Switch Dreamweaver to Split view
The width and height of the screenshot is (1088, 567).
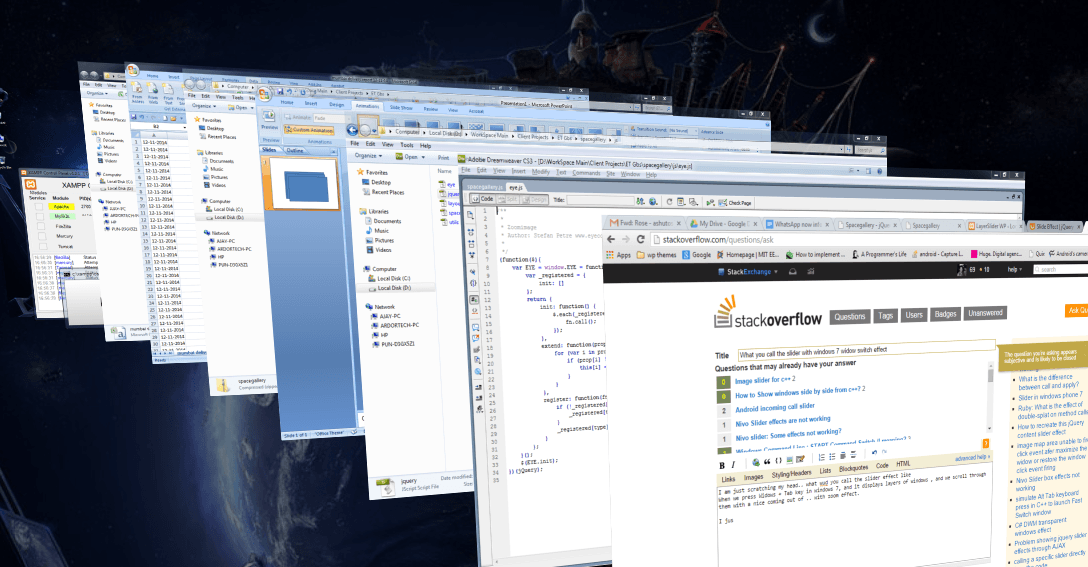tap(507, 199)
